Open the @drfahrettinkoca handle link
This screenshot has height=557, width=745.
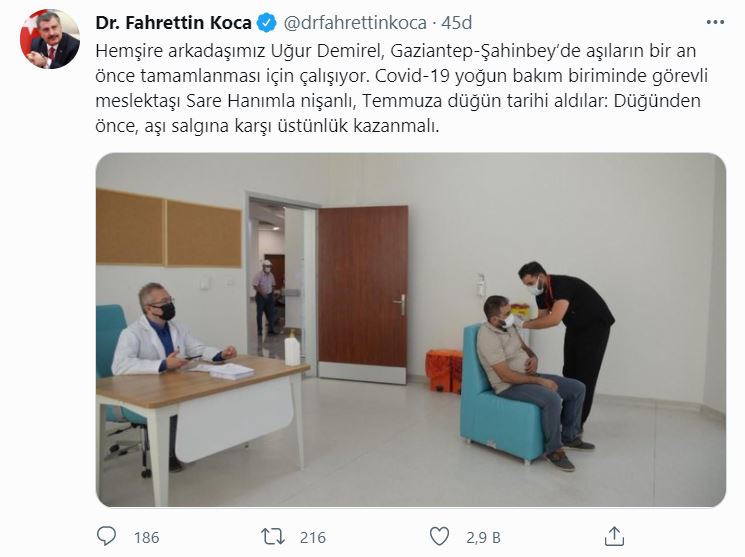coord(355,23)
